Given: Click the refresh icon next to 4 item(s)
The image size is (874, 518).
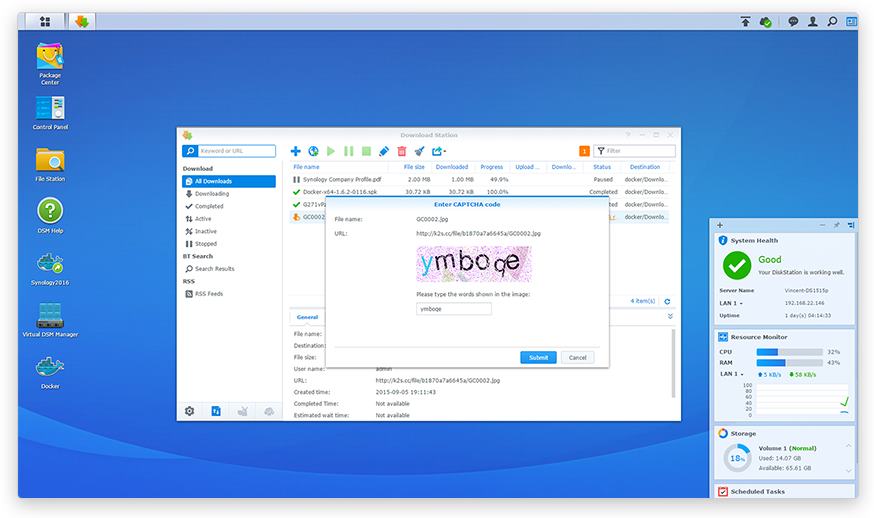Looking at the screenshot, I should [x=667, y=301].
